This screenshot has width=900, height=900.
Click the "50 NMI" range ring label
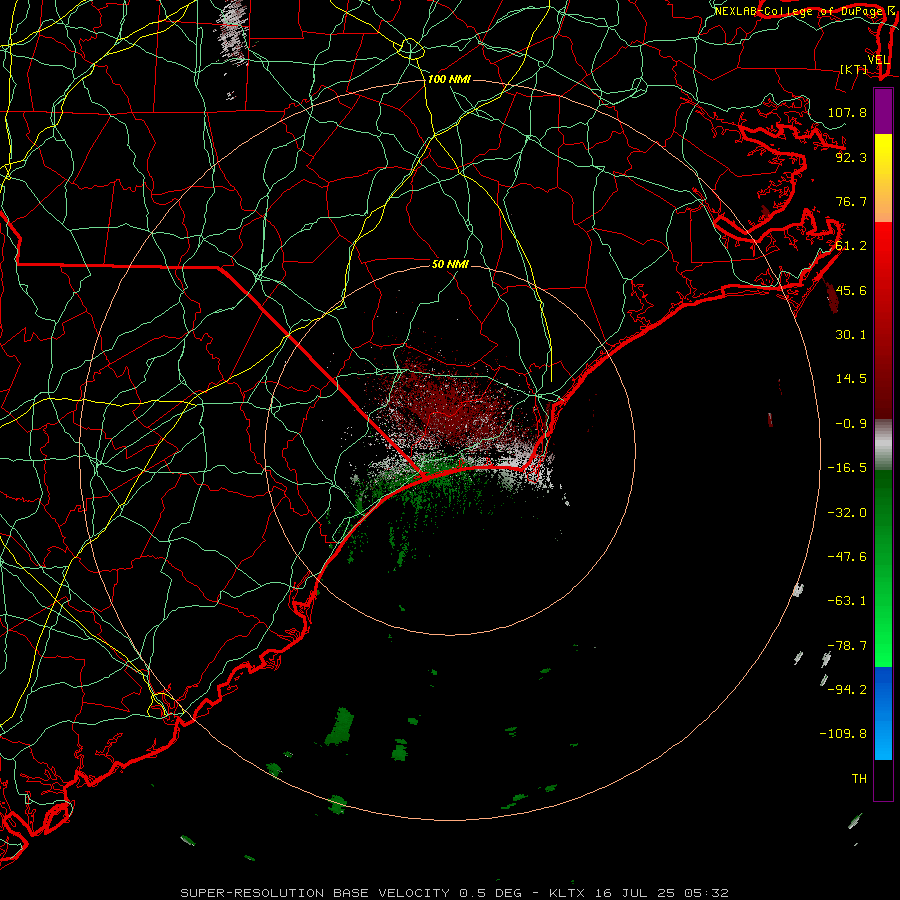tap(450, 264)
